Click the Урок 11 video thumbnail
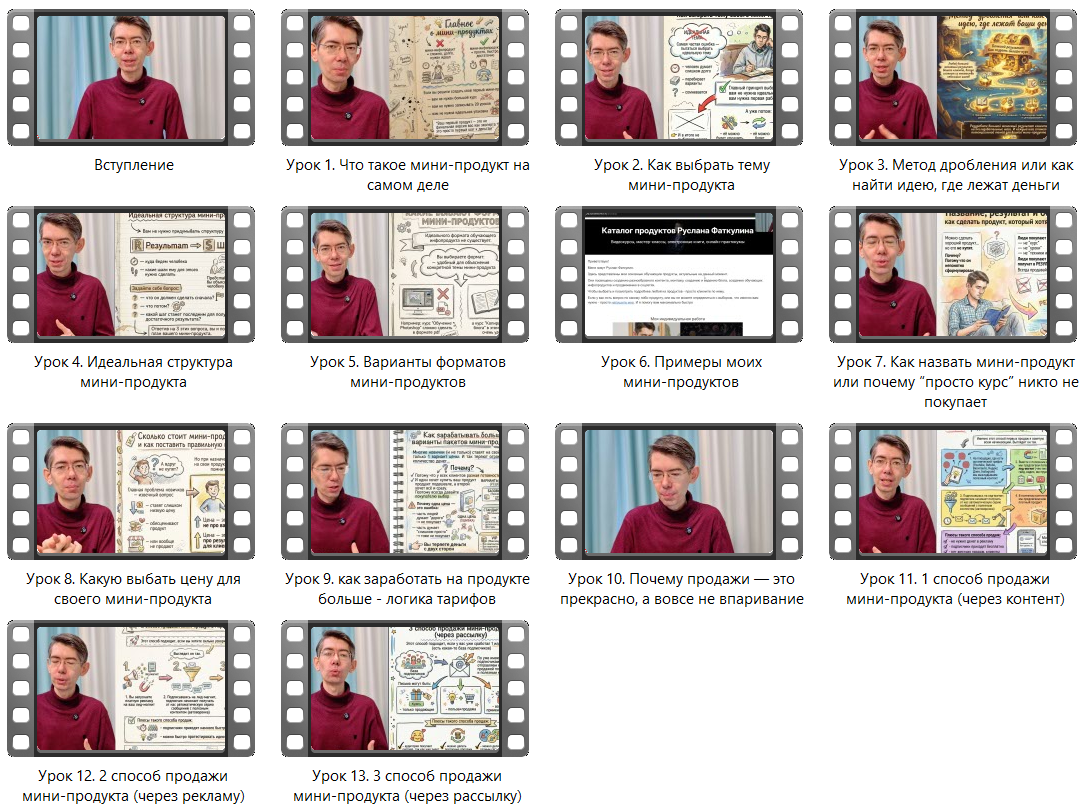 [953, 491]
